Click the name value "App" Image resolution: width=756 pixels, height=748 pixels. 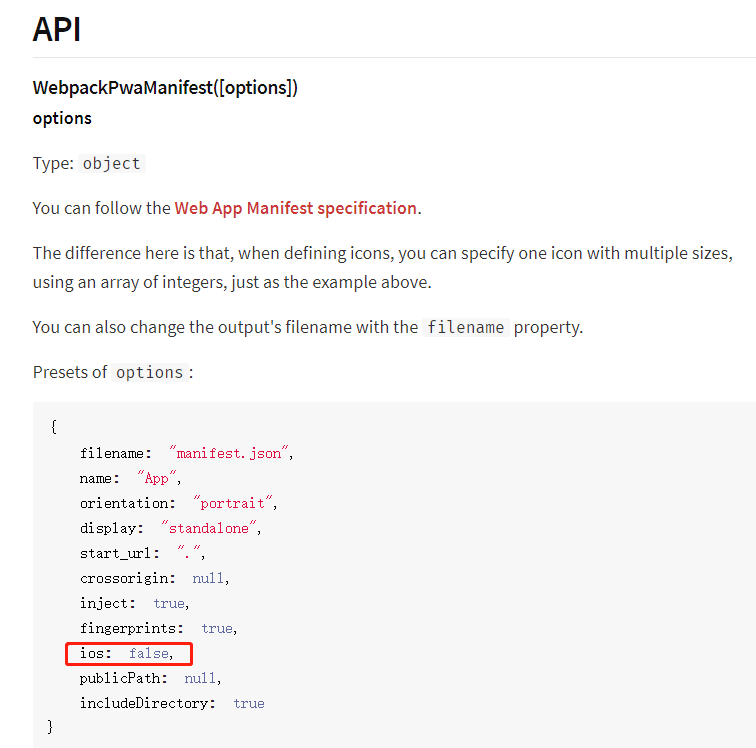157,478
